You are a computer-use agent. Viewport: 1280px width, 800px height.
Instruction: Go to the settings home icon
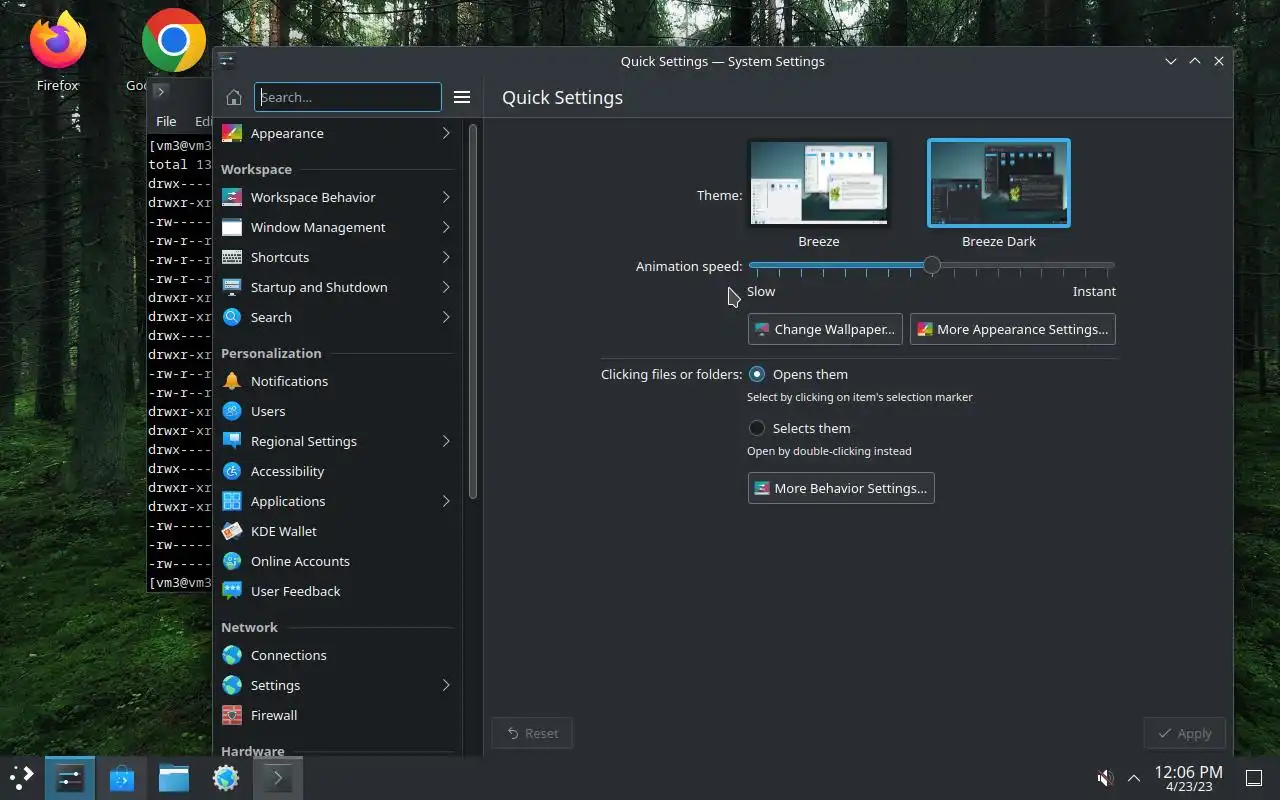pyautogui.click(x=234, y=97)
